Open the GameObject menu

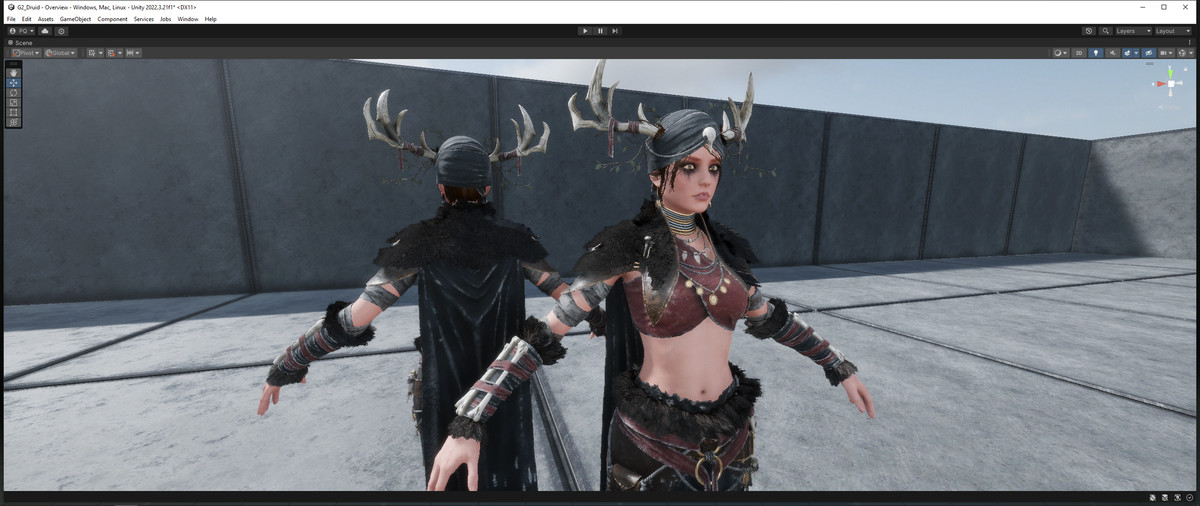point(75,19)
